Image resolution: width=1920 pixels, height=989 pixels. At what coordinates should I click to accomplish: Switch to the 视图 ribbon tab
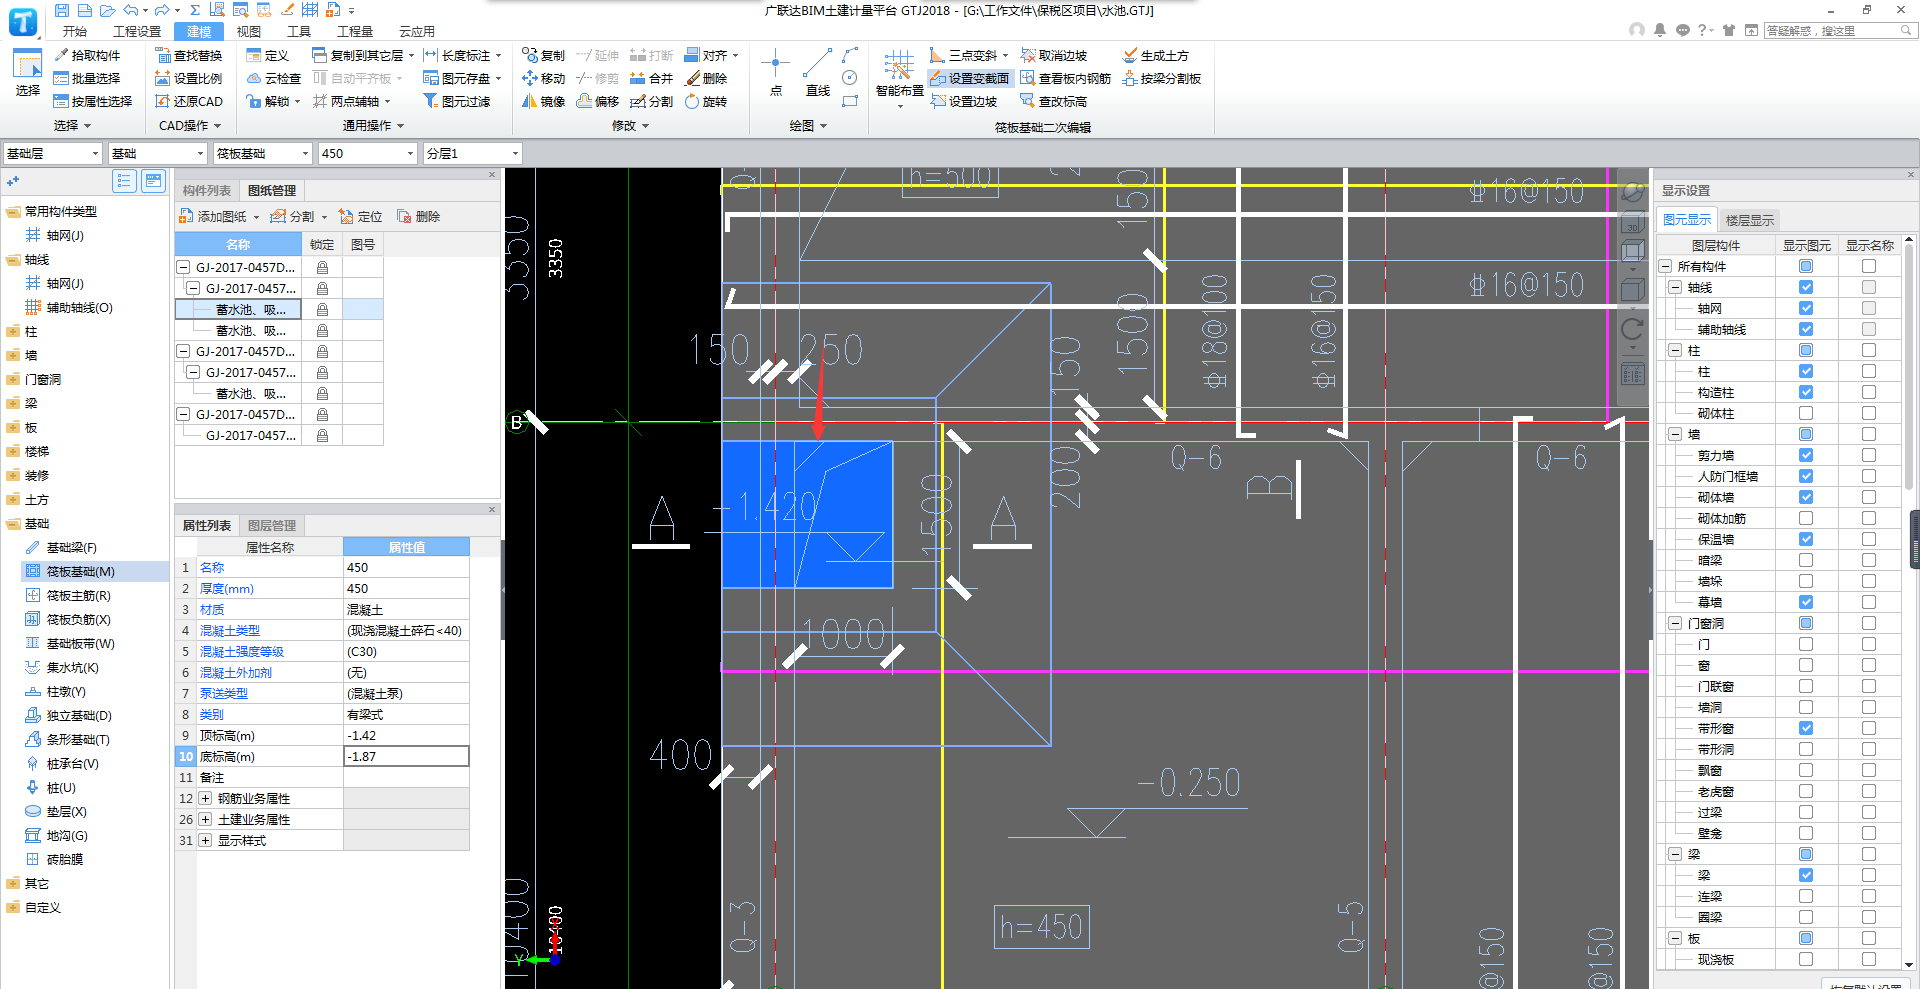pos(249,31)
